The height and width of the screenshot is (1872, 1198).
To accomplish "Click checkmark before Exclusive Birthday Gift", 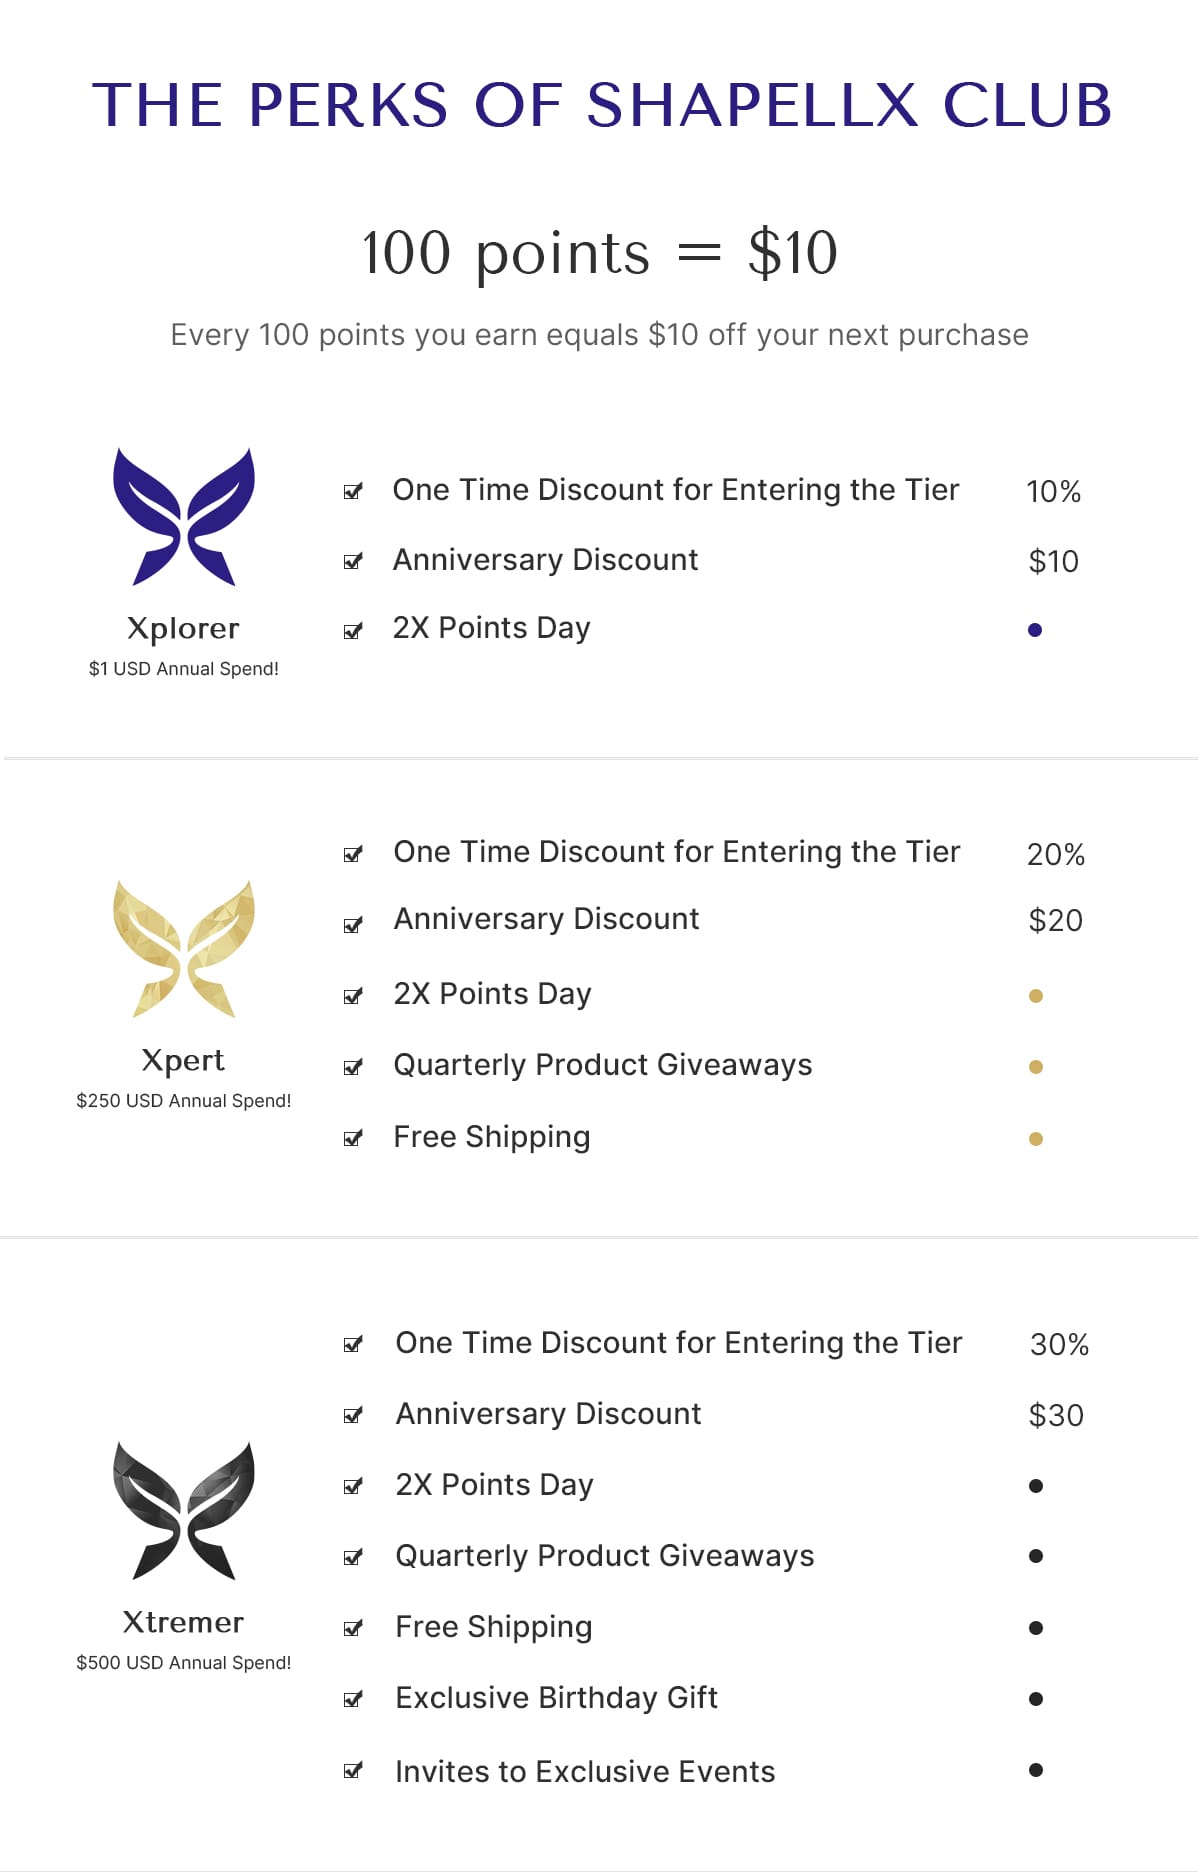I will 353,1699.
